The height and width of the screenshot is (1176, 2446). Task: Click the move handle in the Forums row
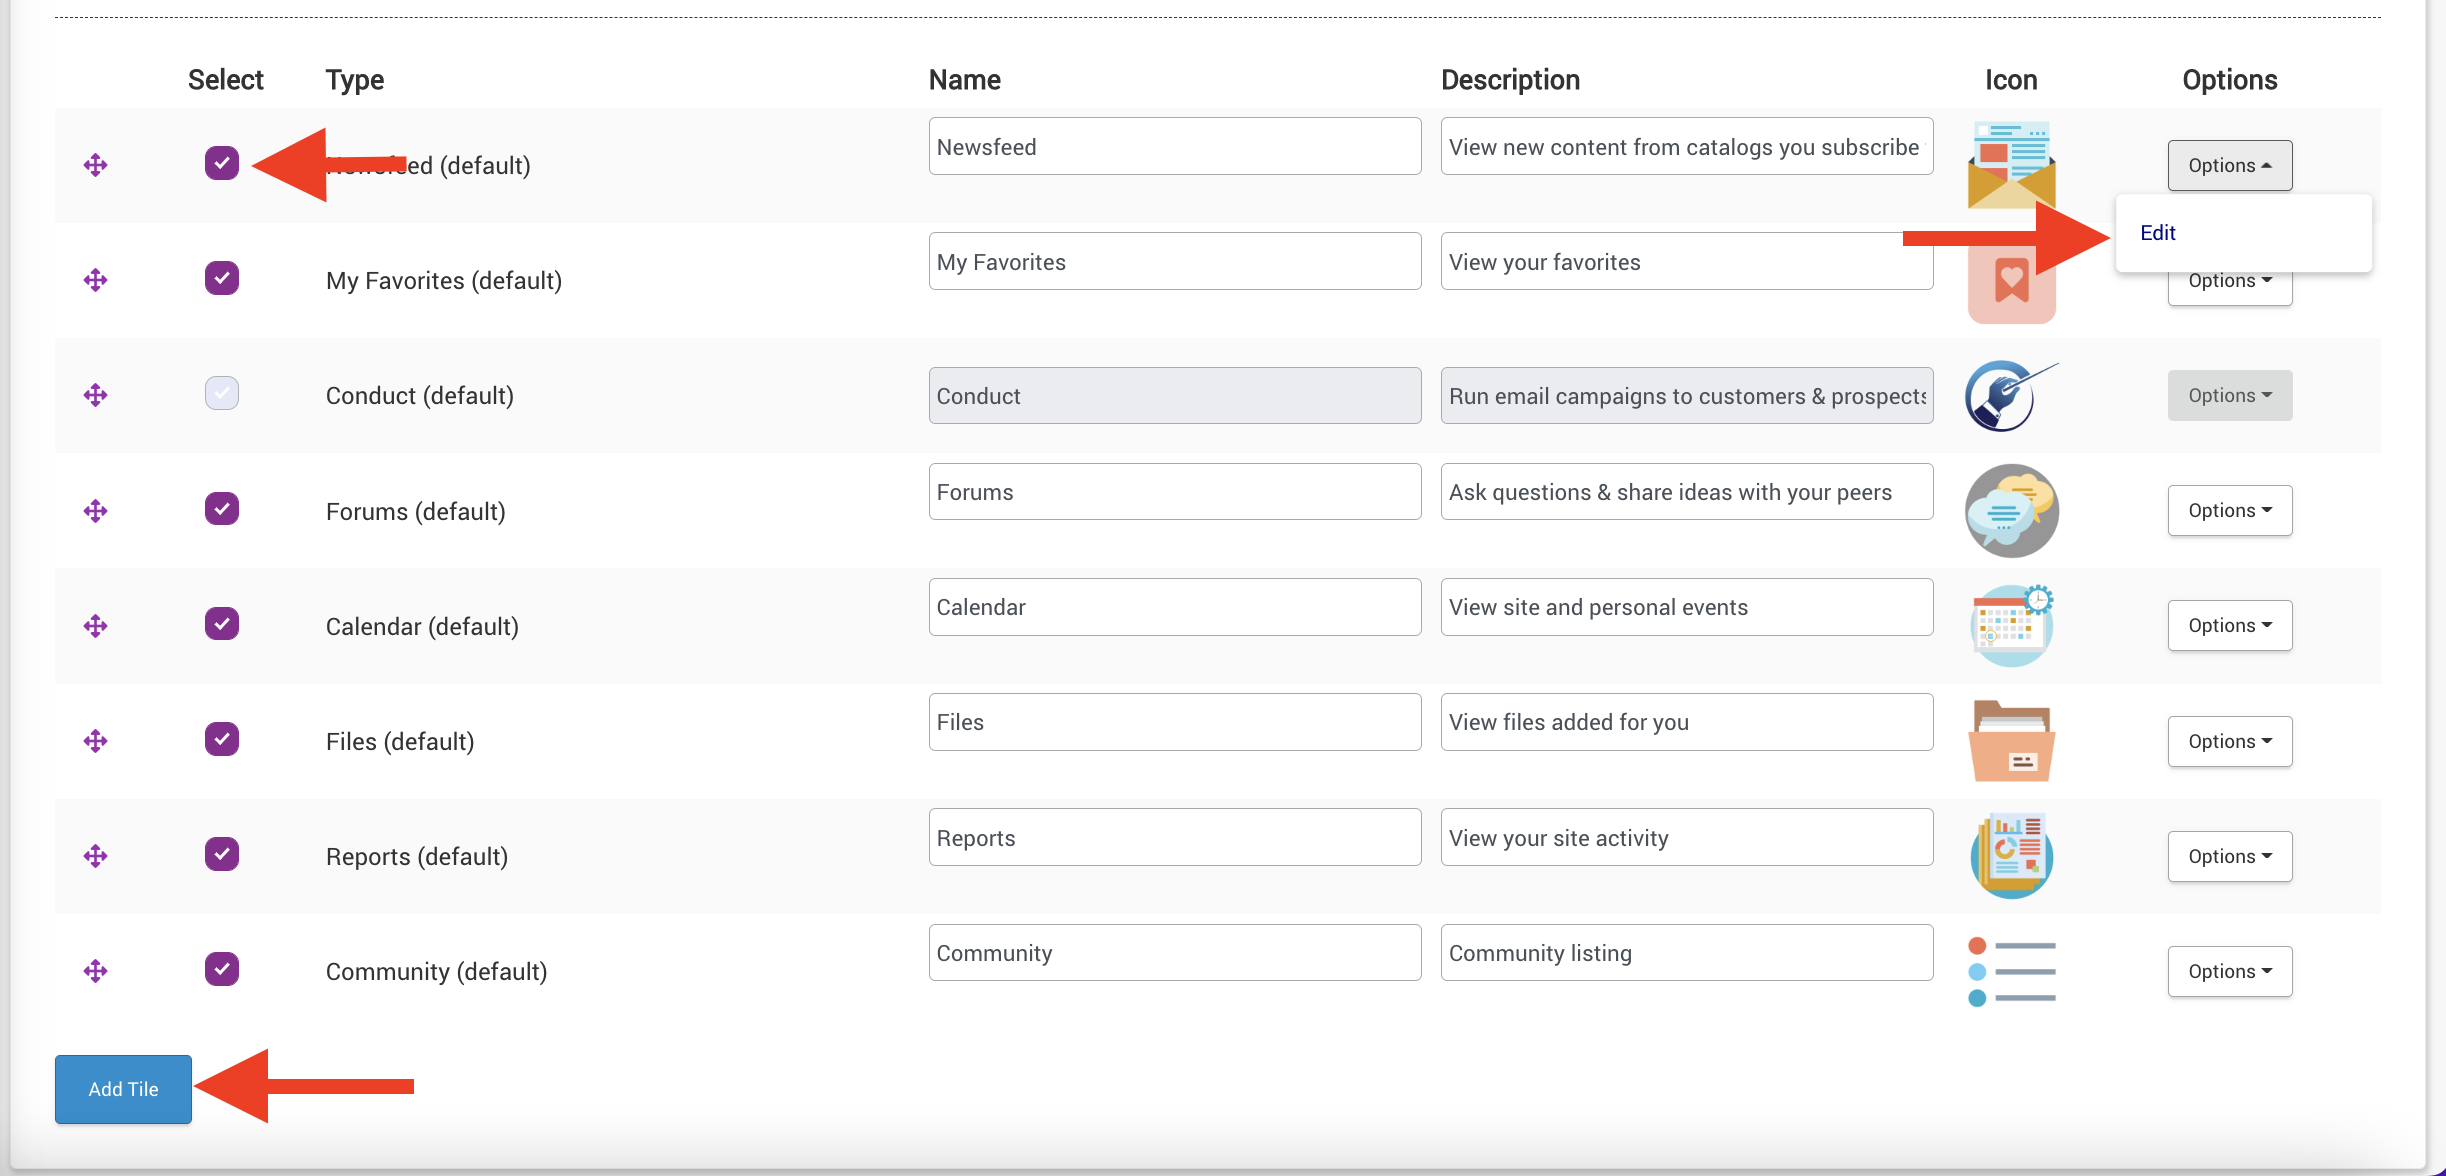tap(95, 511)
